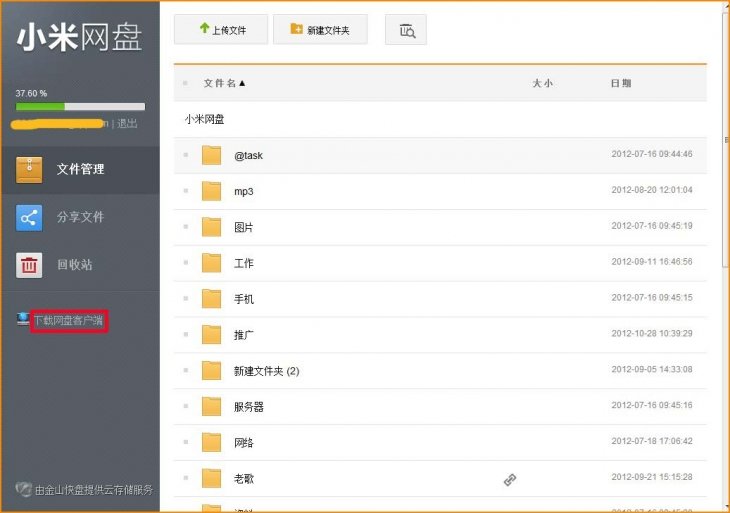Click the 工作 folder icon
The width and height of the screenshot is (730, 513).
(x=211, y=263)
